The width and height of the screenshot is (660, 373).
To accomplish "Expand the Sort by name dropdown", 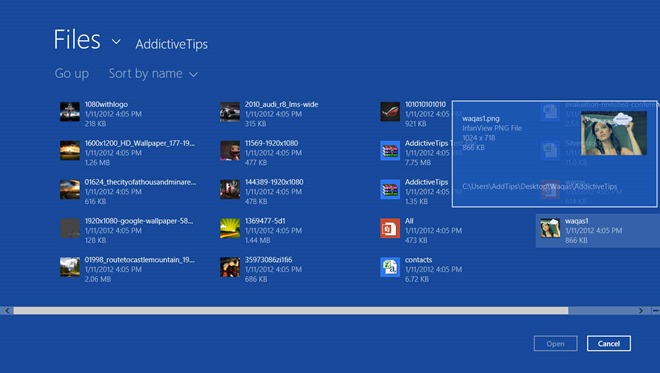I will pos(193,75).
